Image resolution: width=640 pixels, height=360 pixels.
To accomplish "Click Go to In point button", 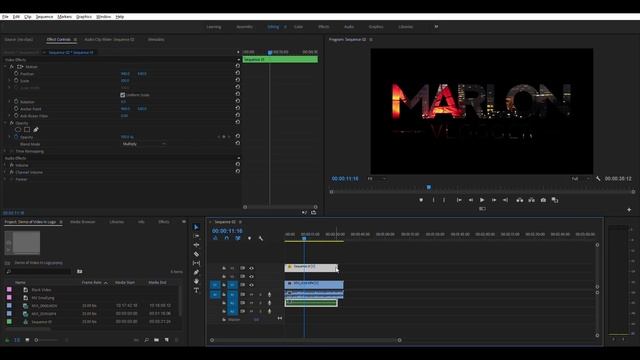I will [459, 200].
